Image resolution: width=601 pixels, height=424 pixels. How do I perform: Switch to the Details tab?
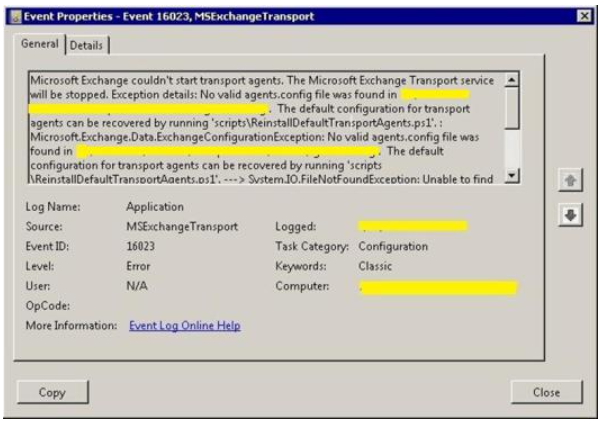coord(87,45)
